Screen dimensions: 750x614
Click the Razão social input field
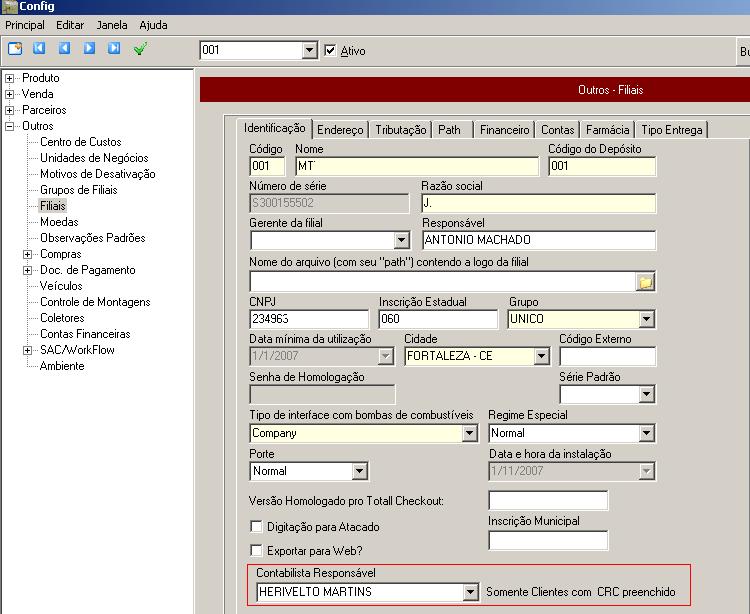[539, 203]
